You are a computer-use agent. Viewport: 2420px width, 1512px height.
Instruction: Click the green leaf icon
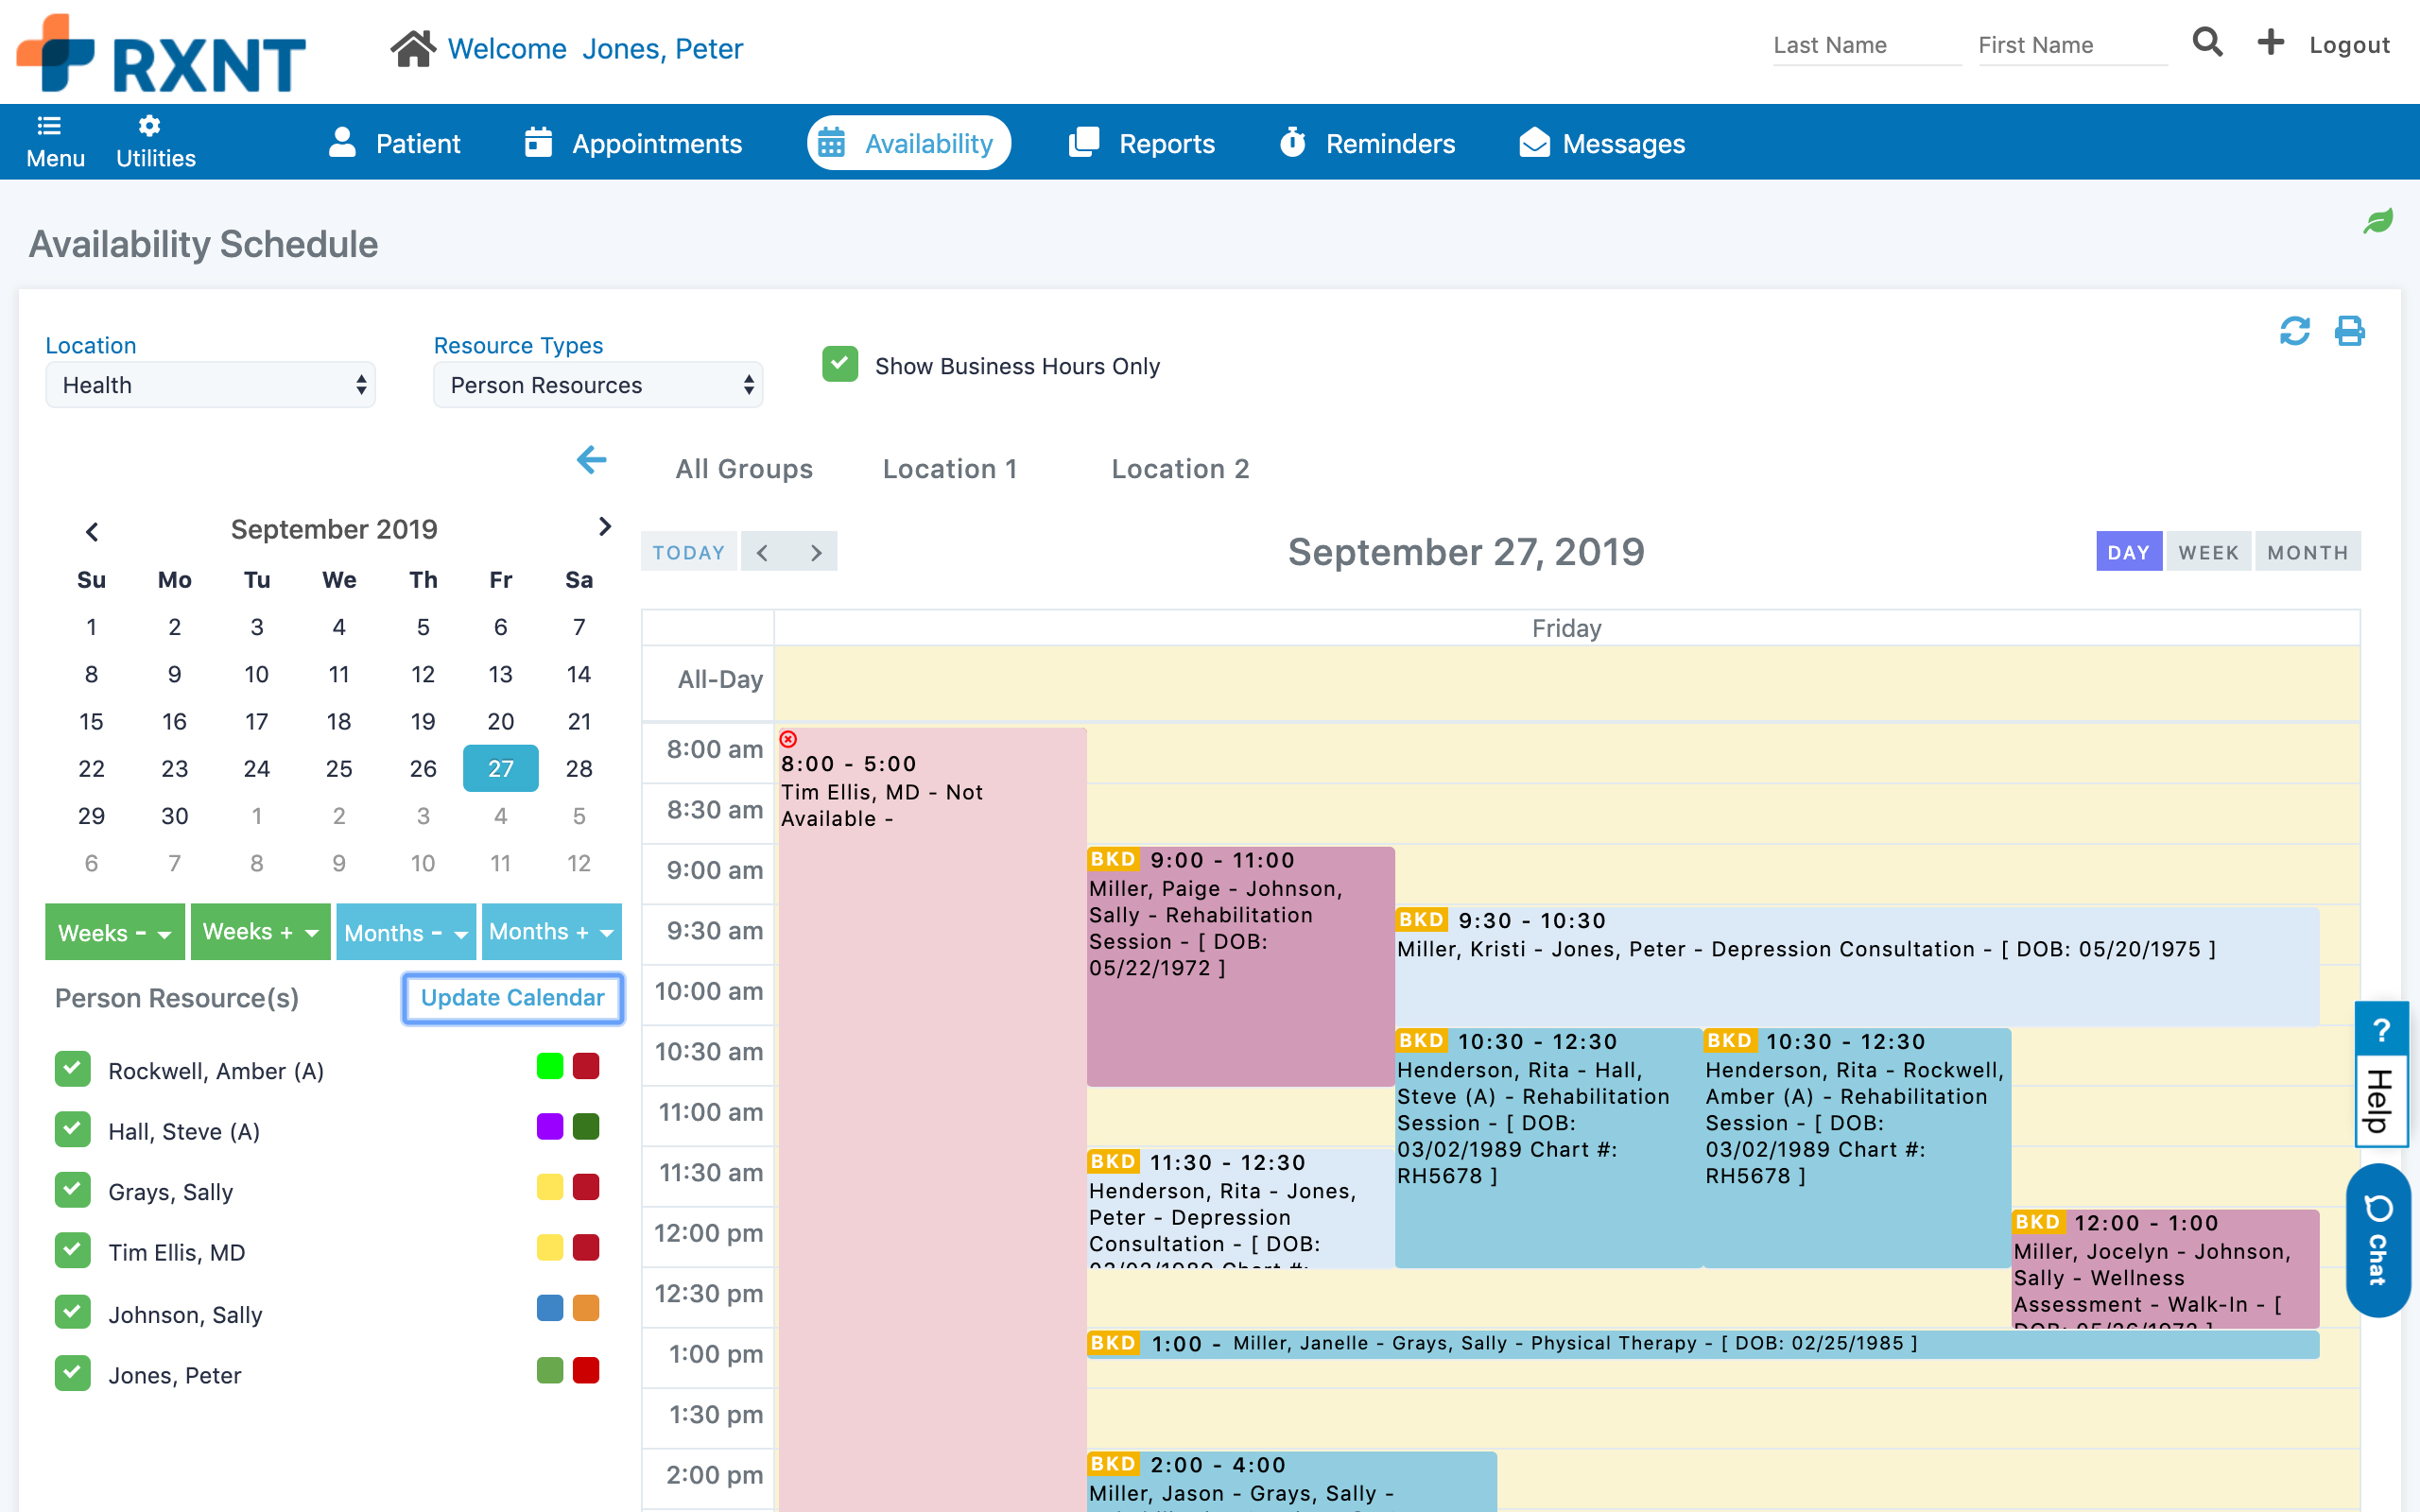pyautogui.click(x=2378, y=221)
